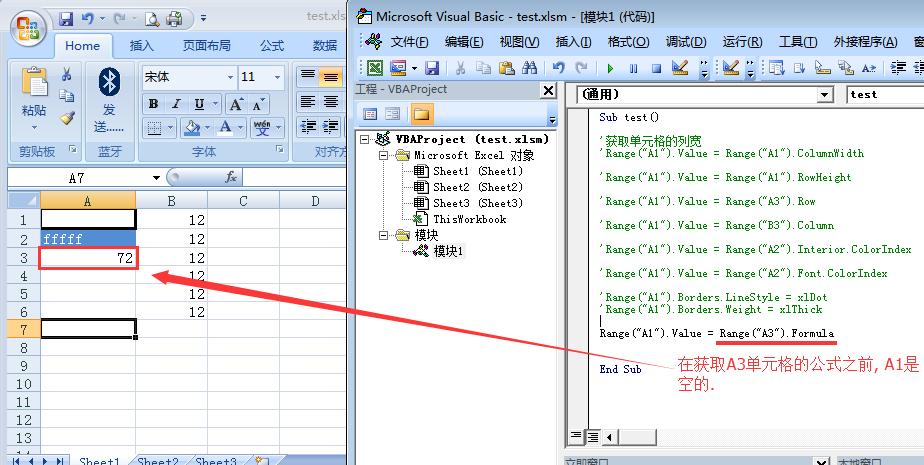Select Sheet1 (Sheet1) in project tree
The height and width of the screenshot is (465, 924).
click(478, 172)
